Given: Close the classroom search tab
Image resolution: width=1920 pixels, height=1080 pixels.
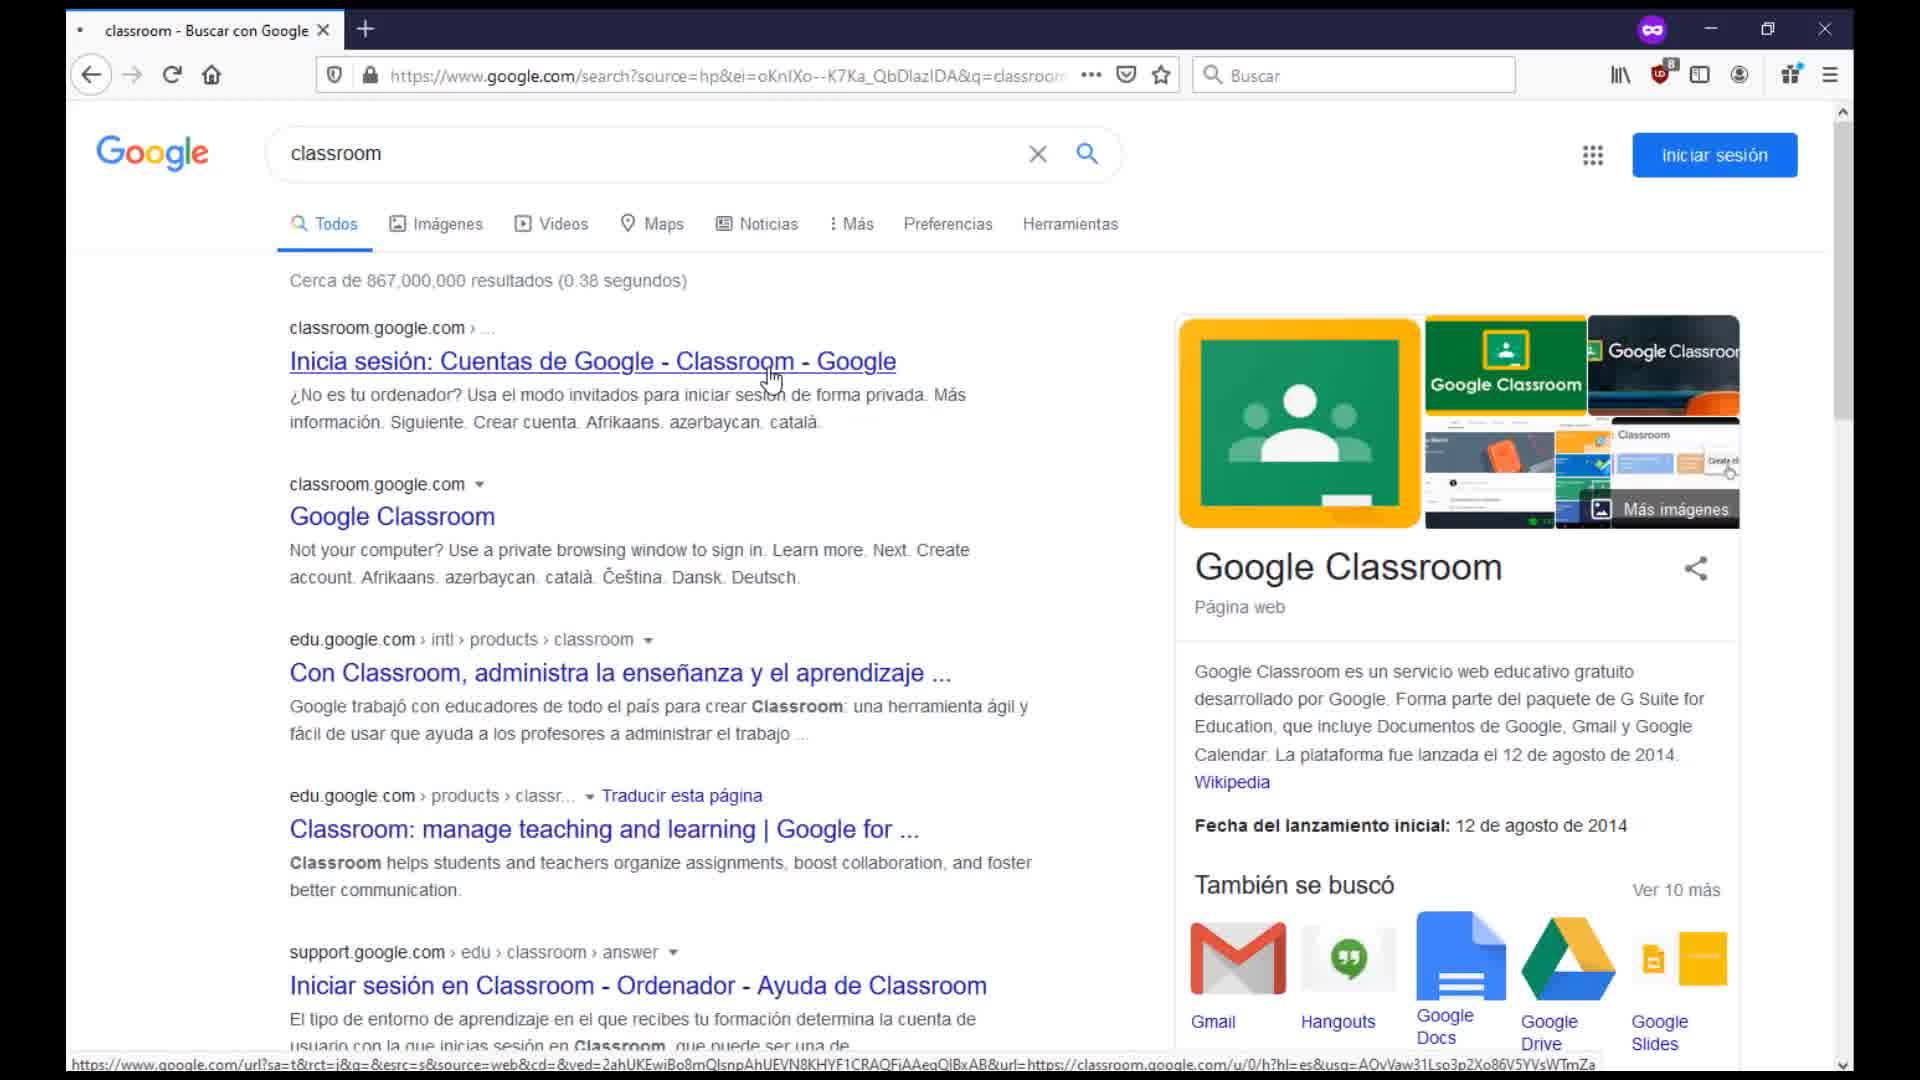Looking at the screenshot, I should click(x=323, y=30).
